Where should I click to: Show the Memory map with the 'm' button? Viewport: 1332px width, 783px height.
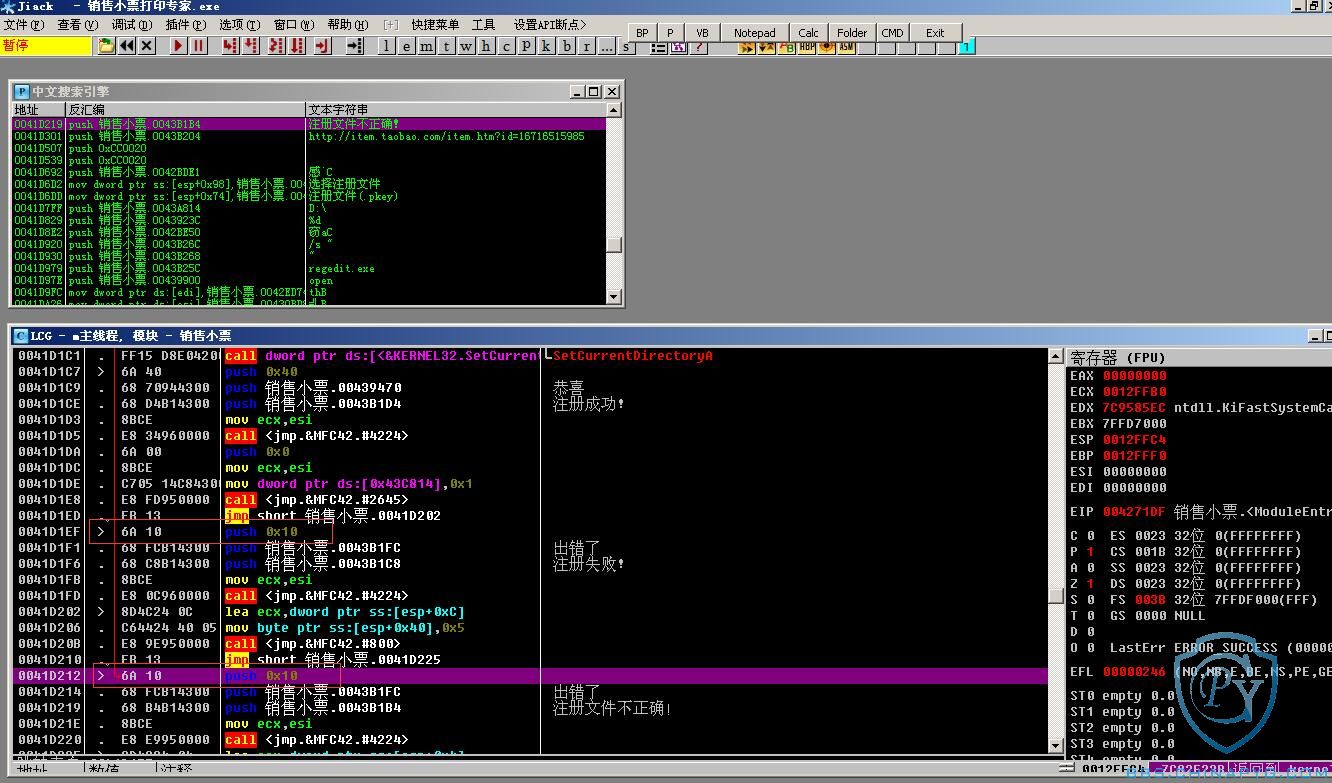(426, 46)
